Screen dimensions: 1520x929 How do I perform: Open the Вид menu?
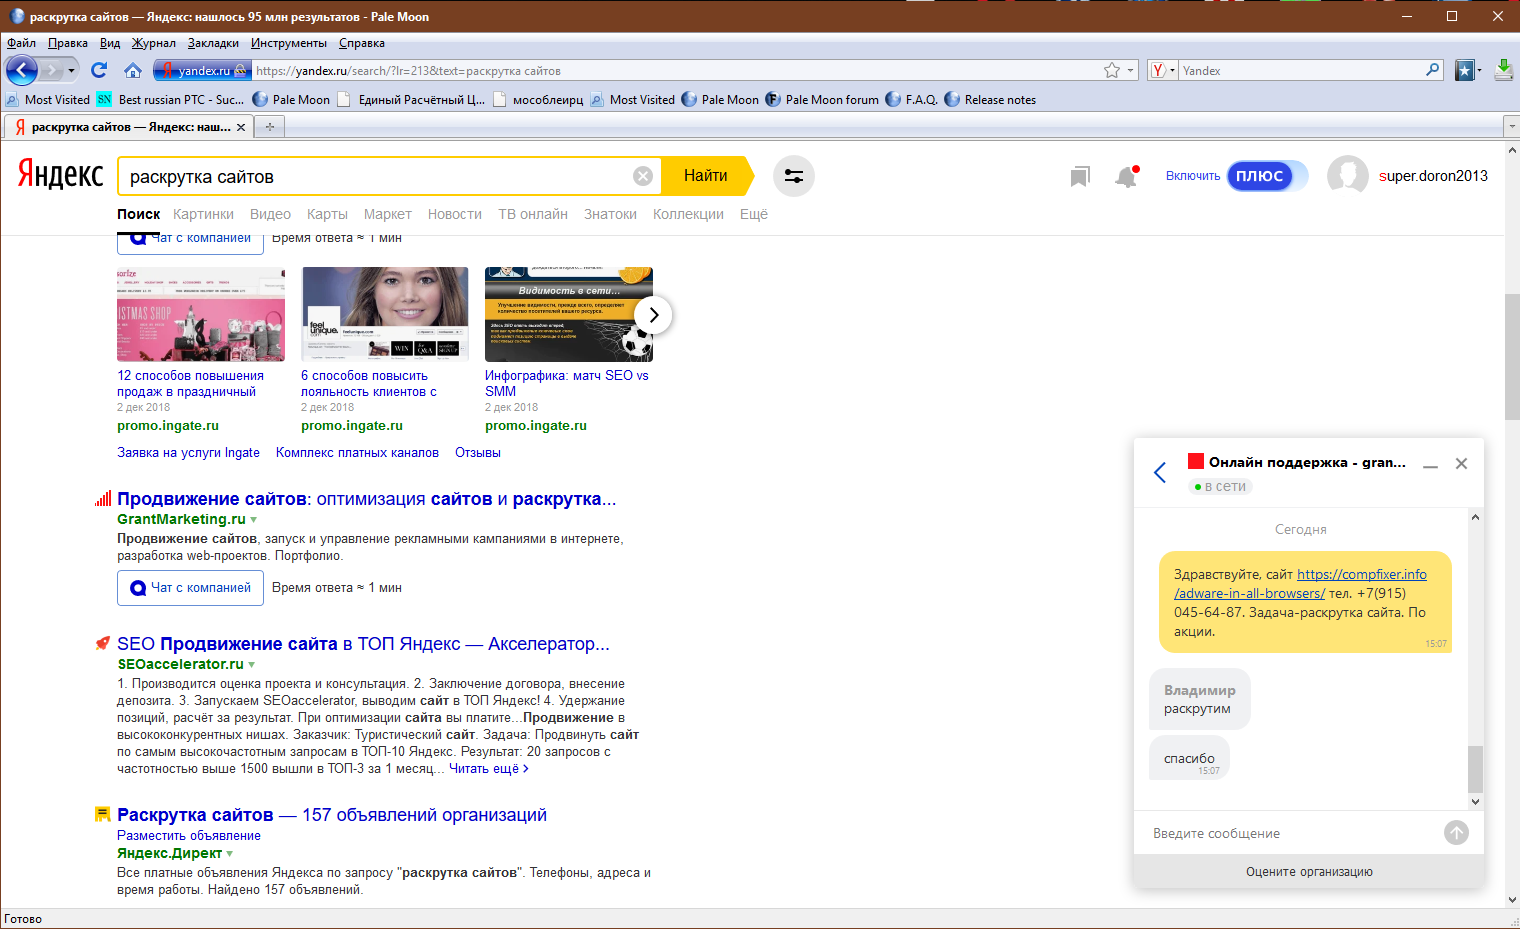click(110, 43)
